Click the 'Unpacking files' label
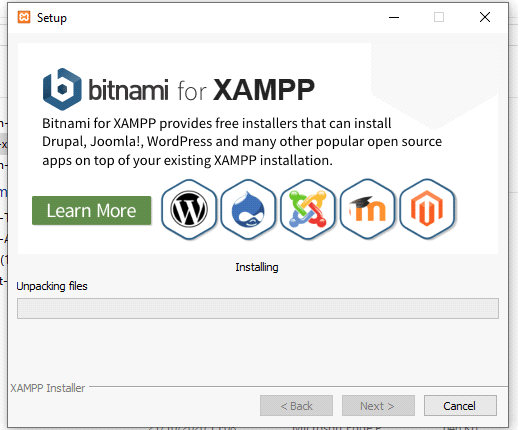The width and height of the screenshot is (521, 430). [52, 286]
